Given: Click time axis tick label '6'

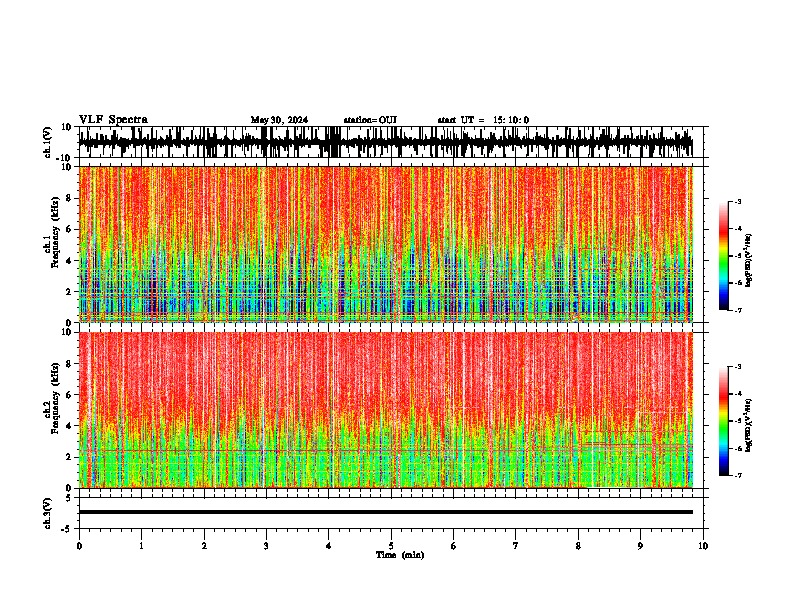Looking at the screenshot, I should click(x=454, y=546).
